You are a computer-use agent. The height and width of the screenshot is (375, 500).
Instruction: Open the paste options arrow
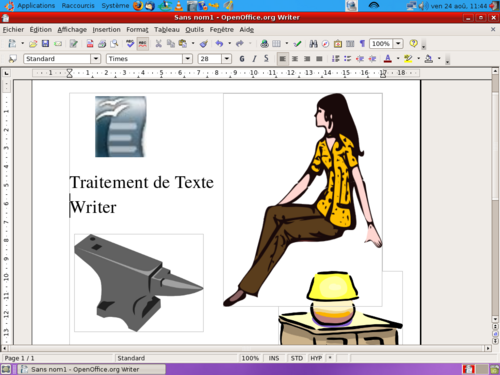193,44
